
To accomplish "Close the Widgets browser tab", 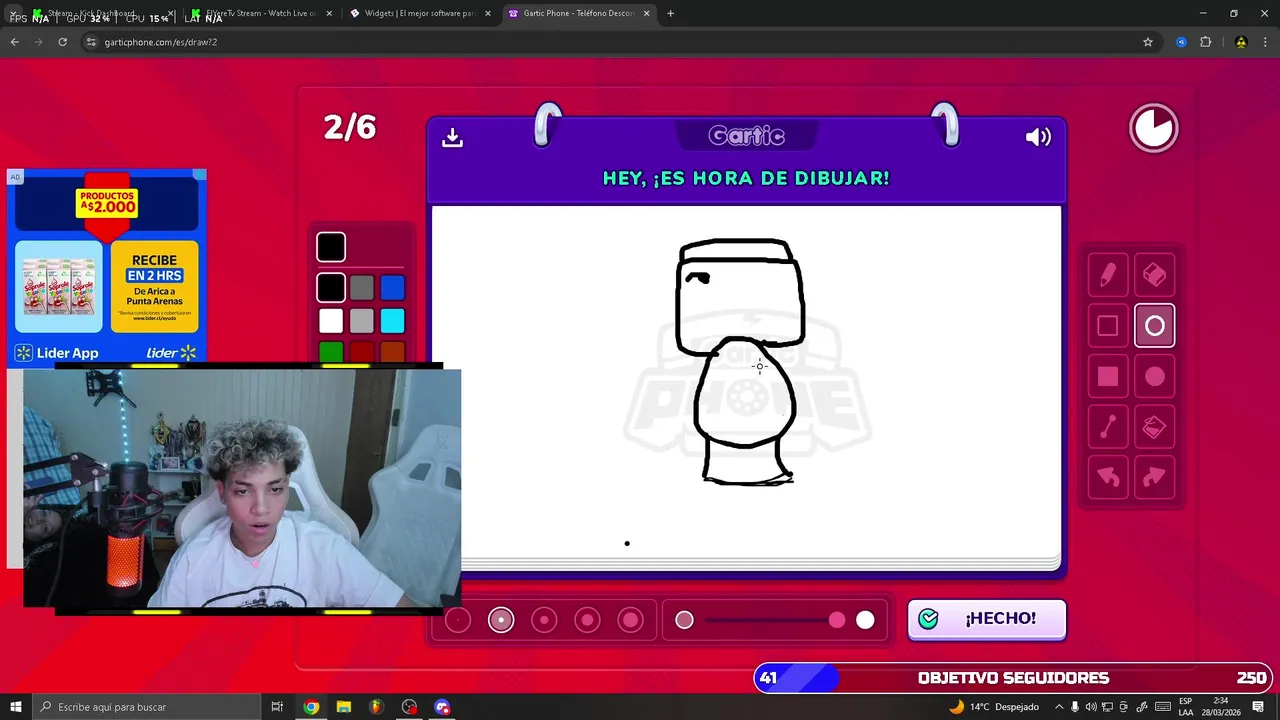I will [488, 13].
